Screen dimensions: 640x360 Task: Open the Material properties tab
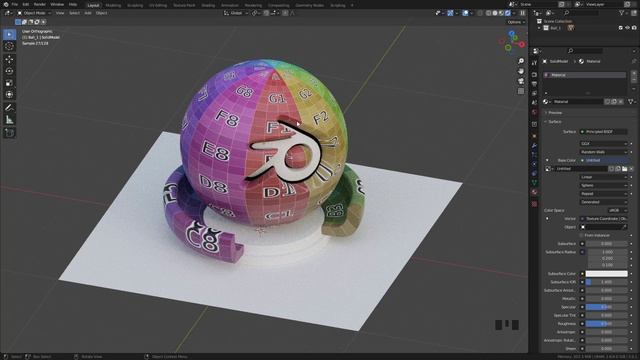click(x=534, y=192)
